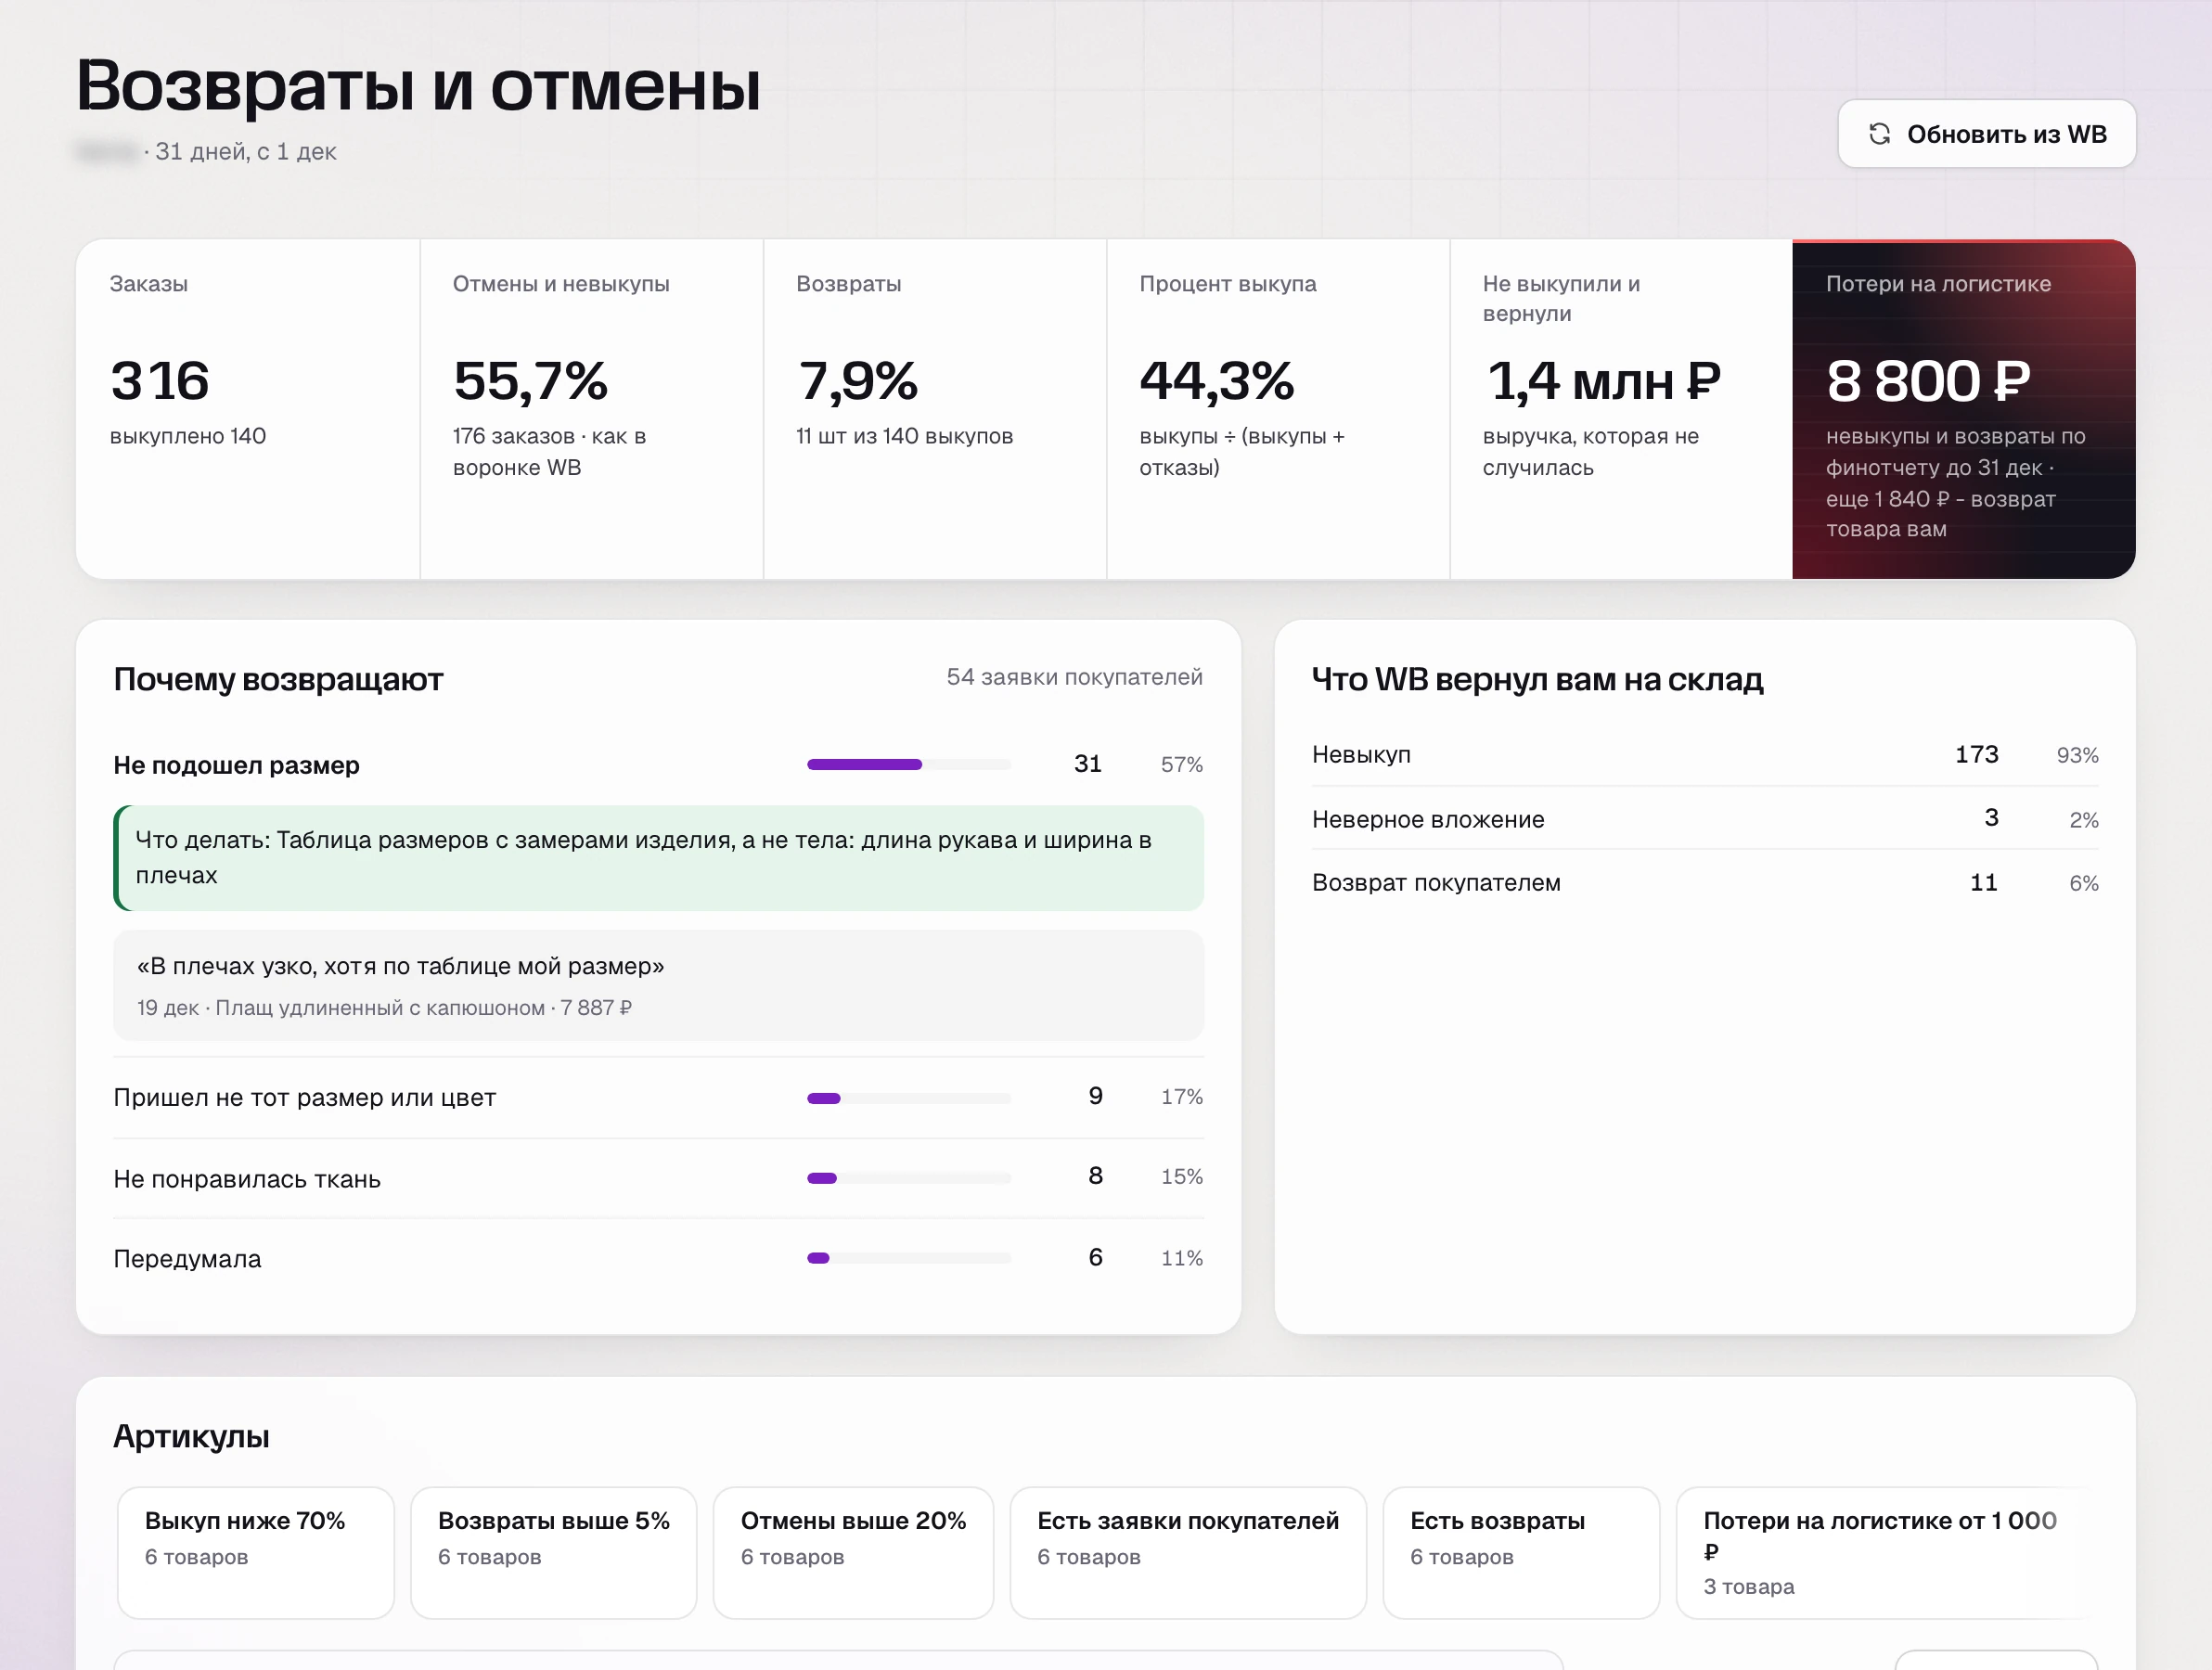Viewport: 2212px width, 1670px height.
Task: Click the Невыкуп row with 173
Action: click(1705, 755)
